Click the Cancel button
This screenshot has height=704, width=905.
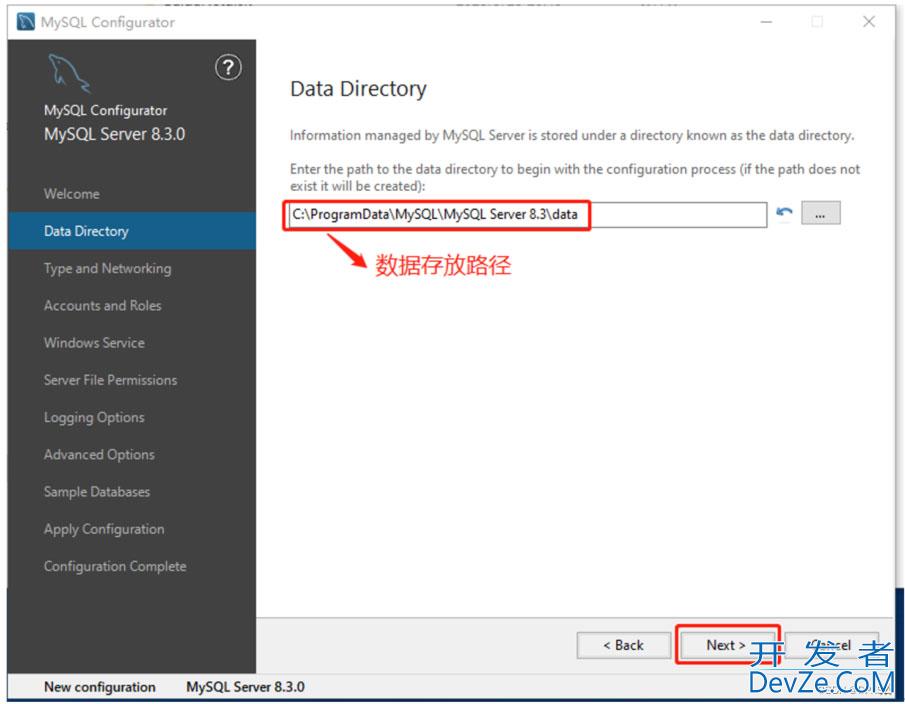[831, 645]
